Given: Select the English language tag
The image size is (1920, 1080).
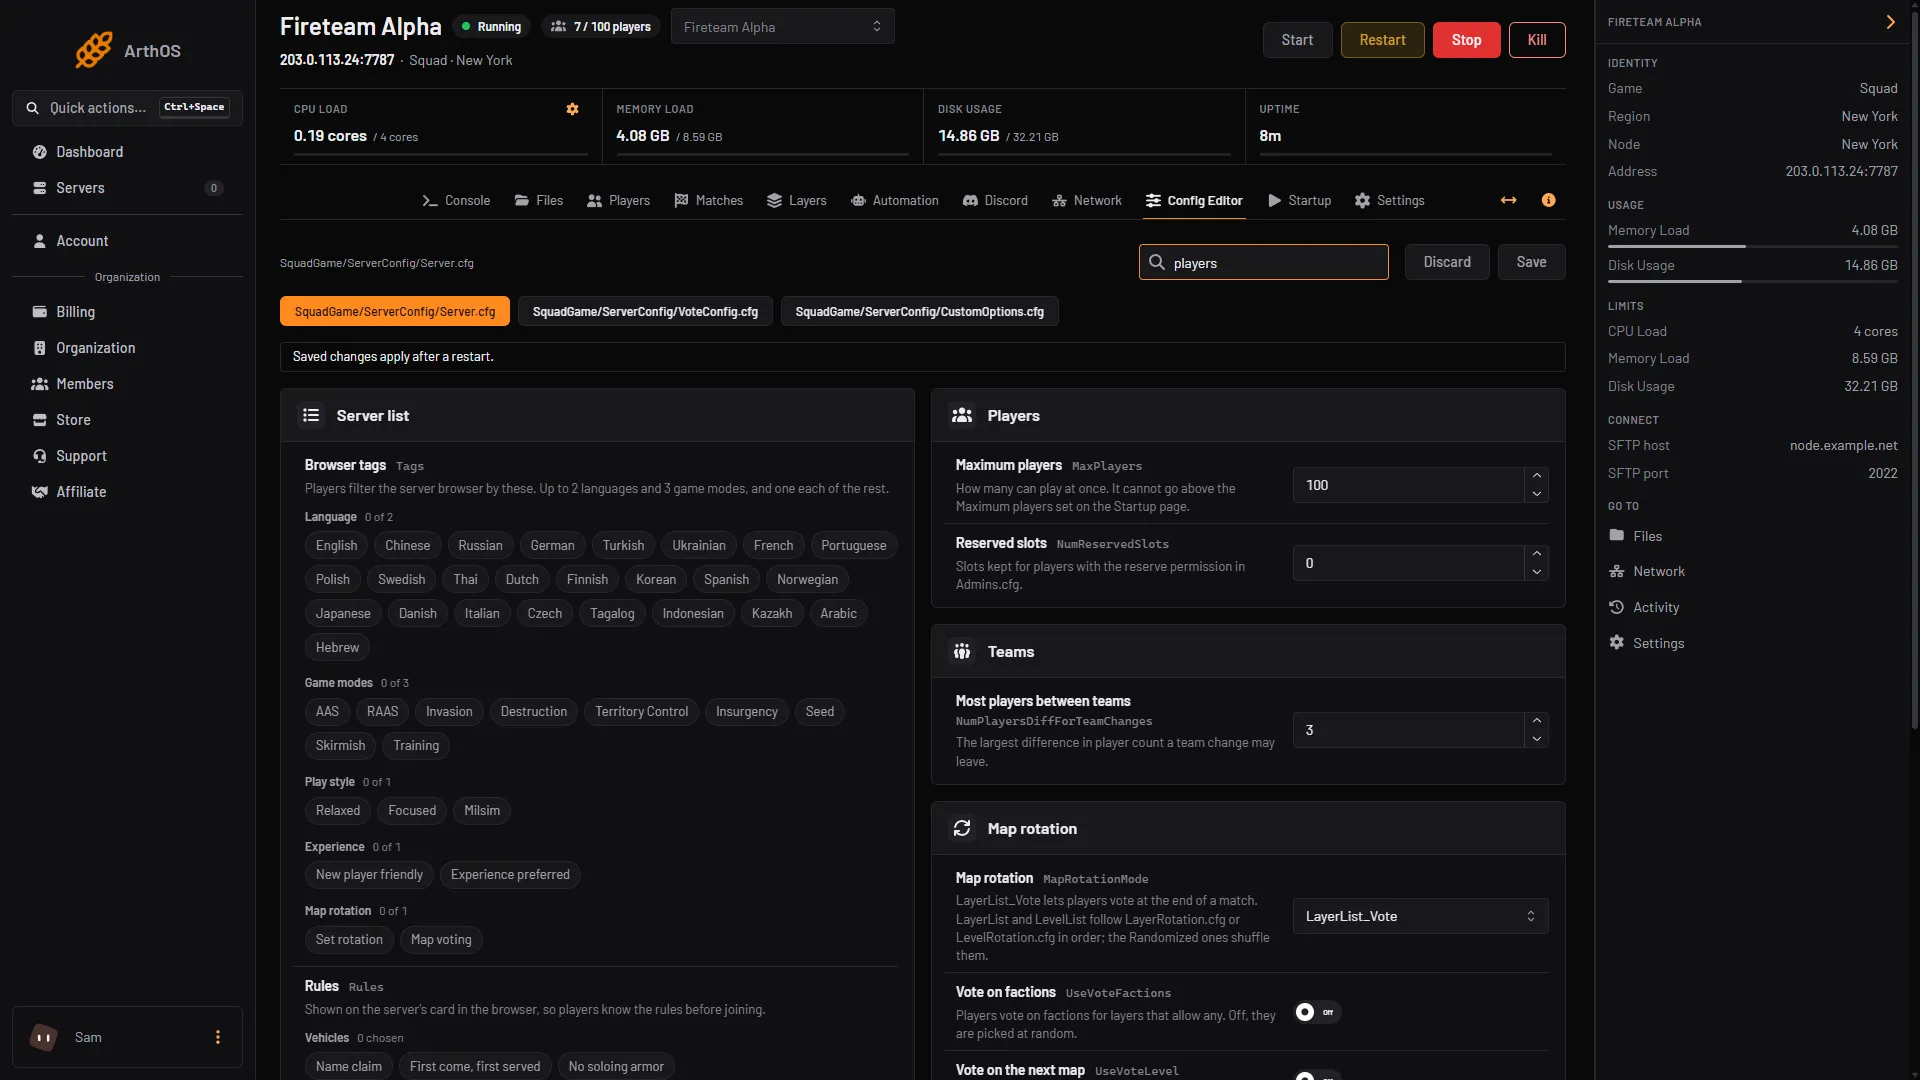Looking at the screenshot, I should (336, 545).
